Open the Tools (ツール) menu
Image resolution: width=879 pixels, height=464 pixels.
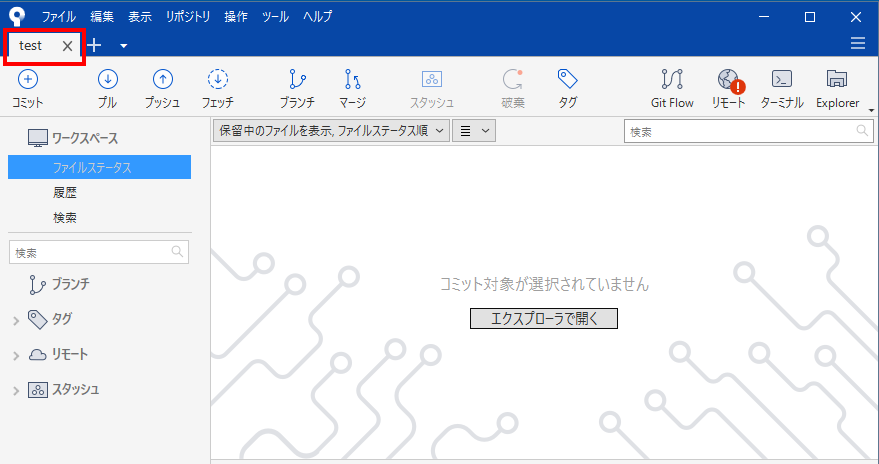coord(275,17)
